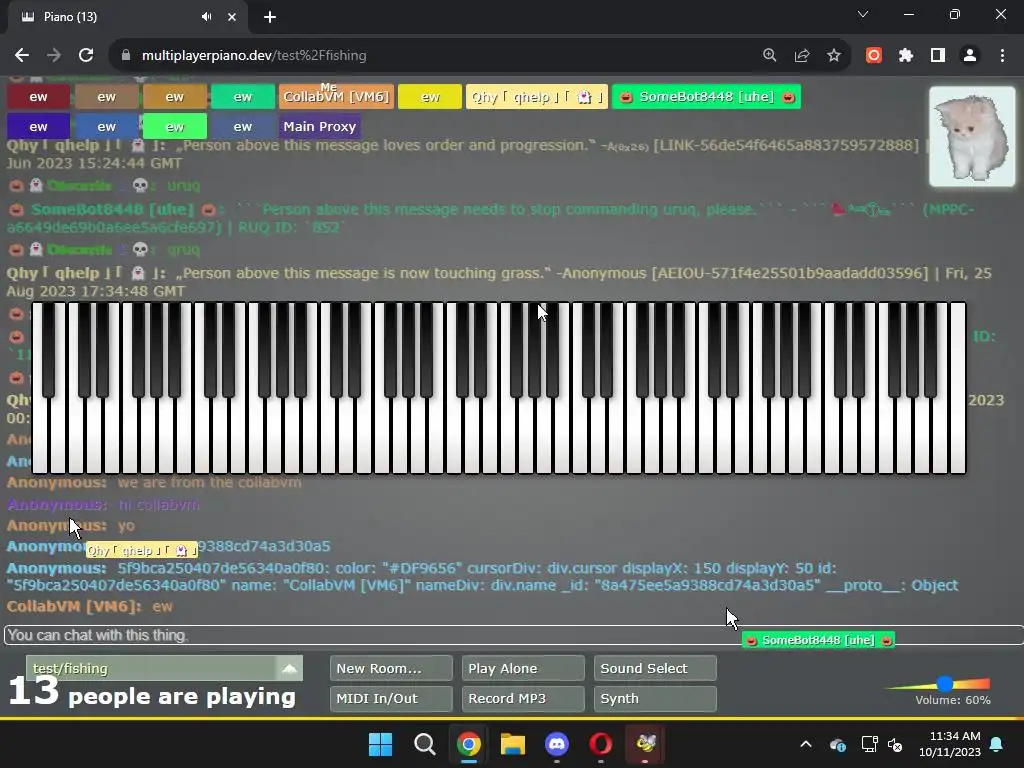View site info via the padlock icon
Viewport: 1024px width, 768px height.
[x=126, y=56]
